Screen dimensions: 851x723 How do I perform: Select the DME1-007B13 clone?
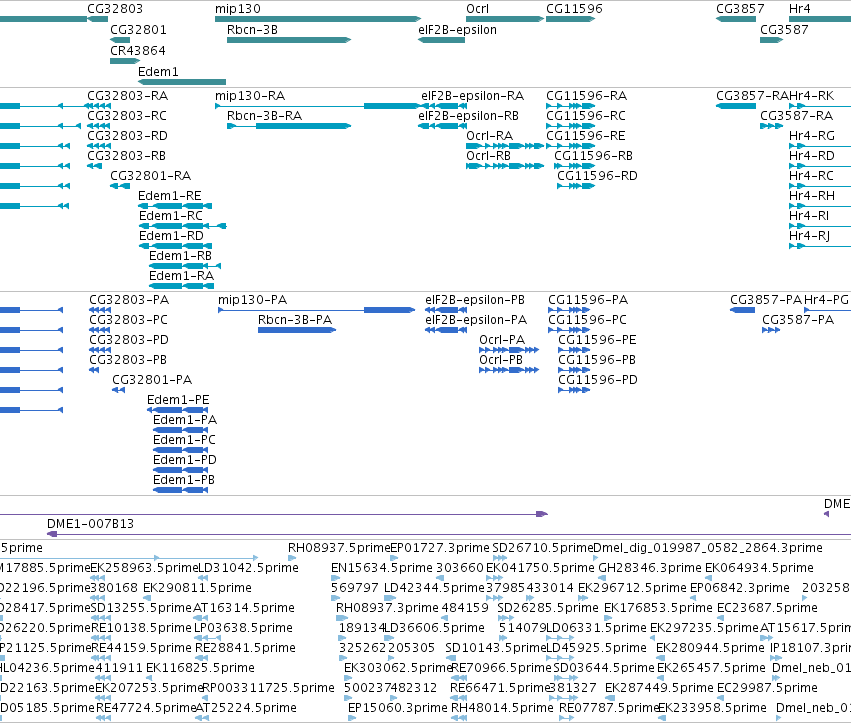click(x=449, y=535)
